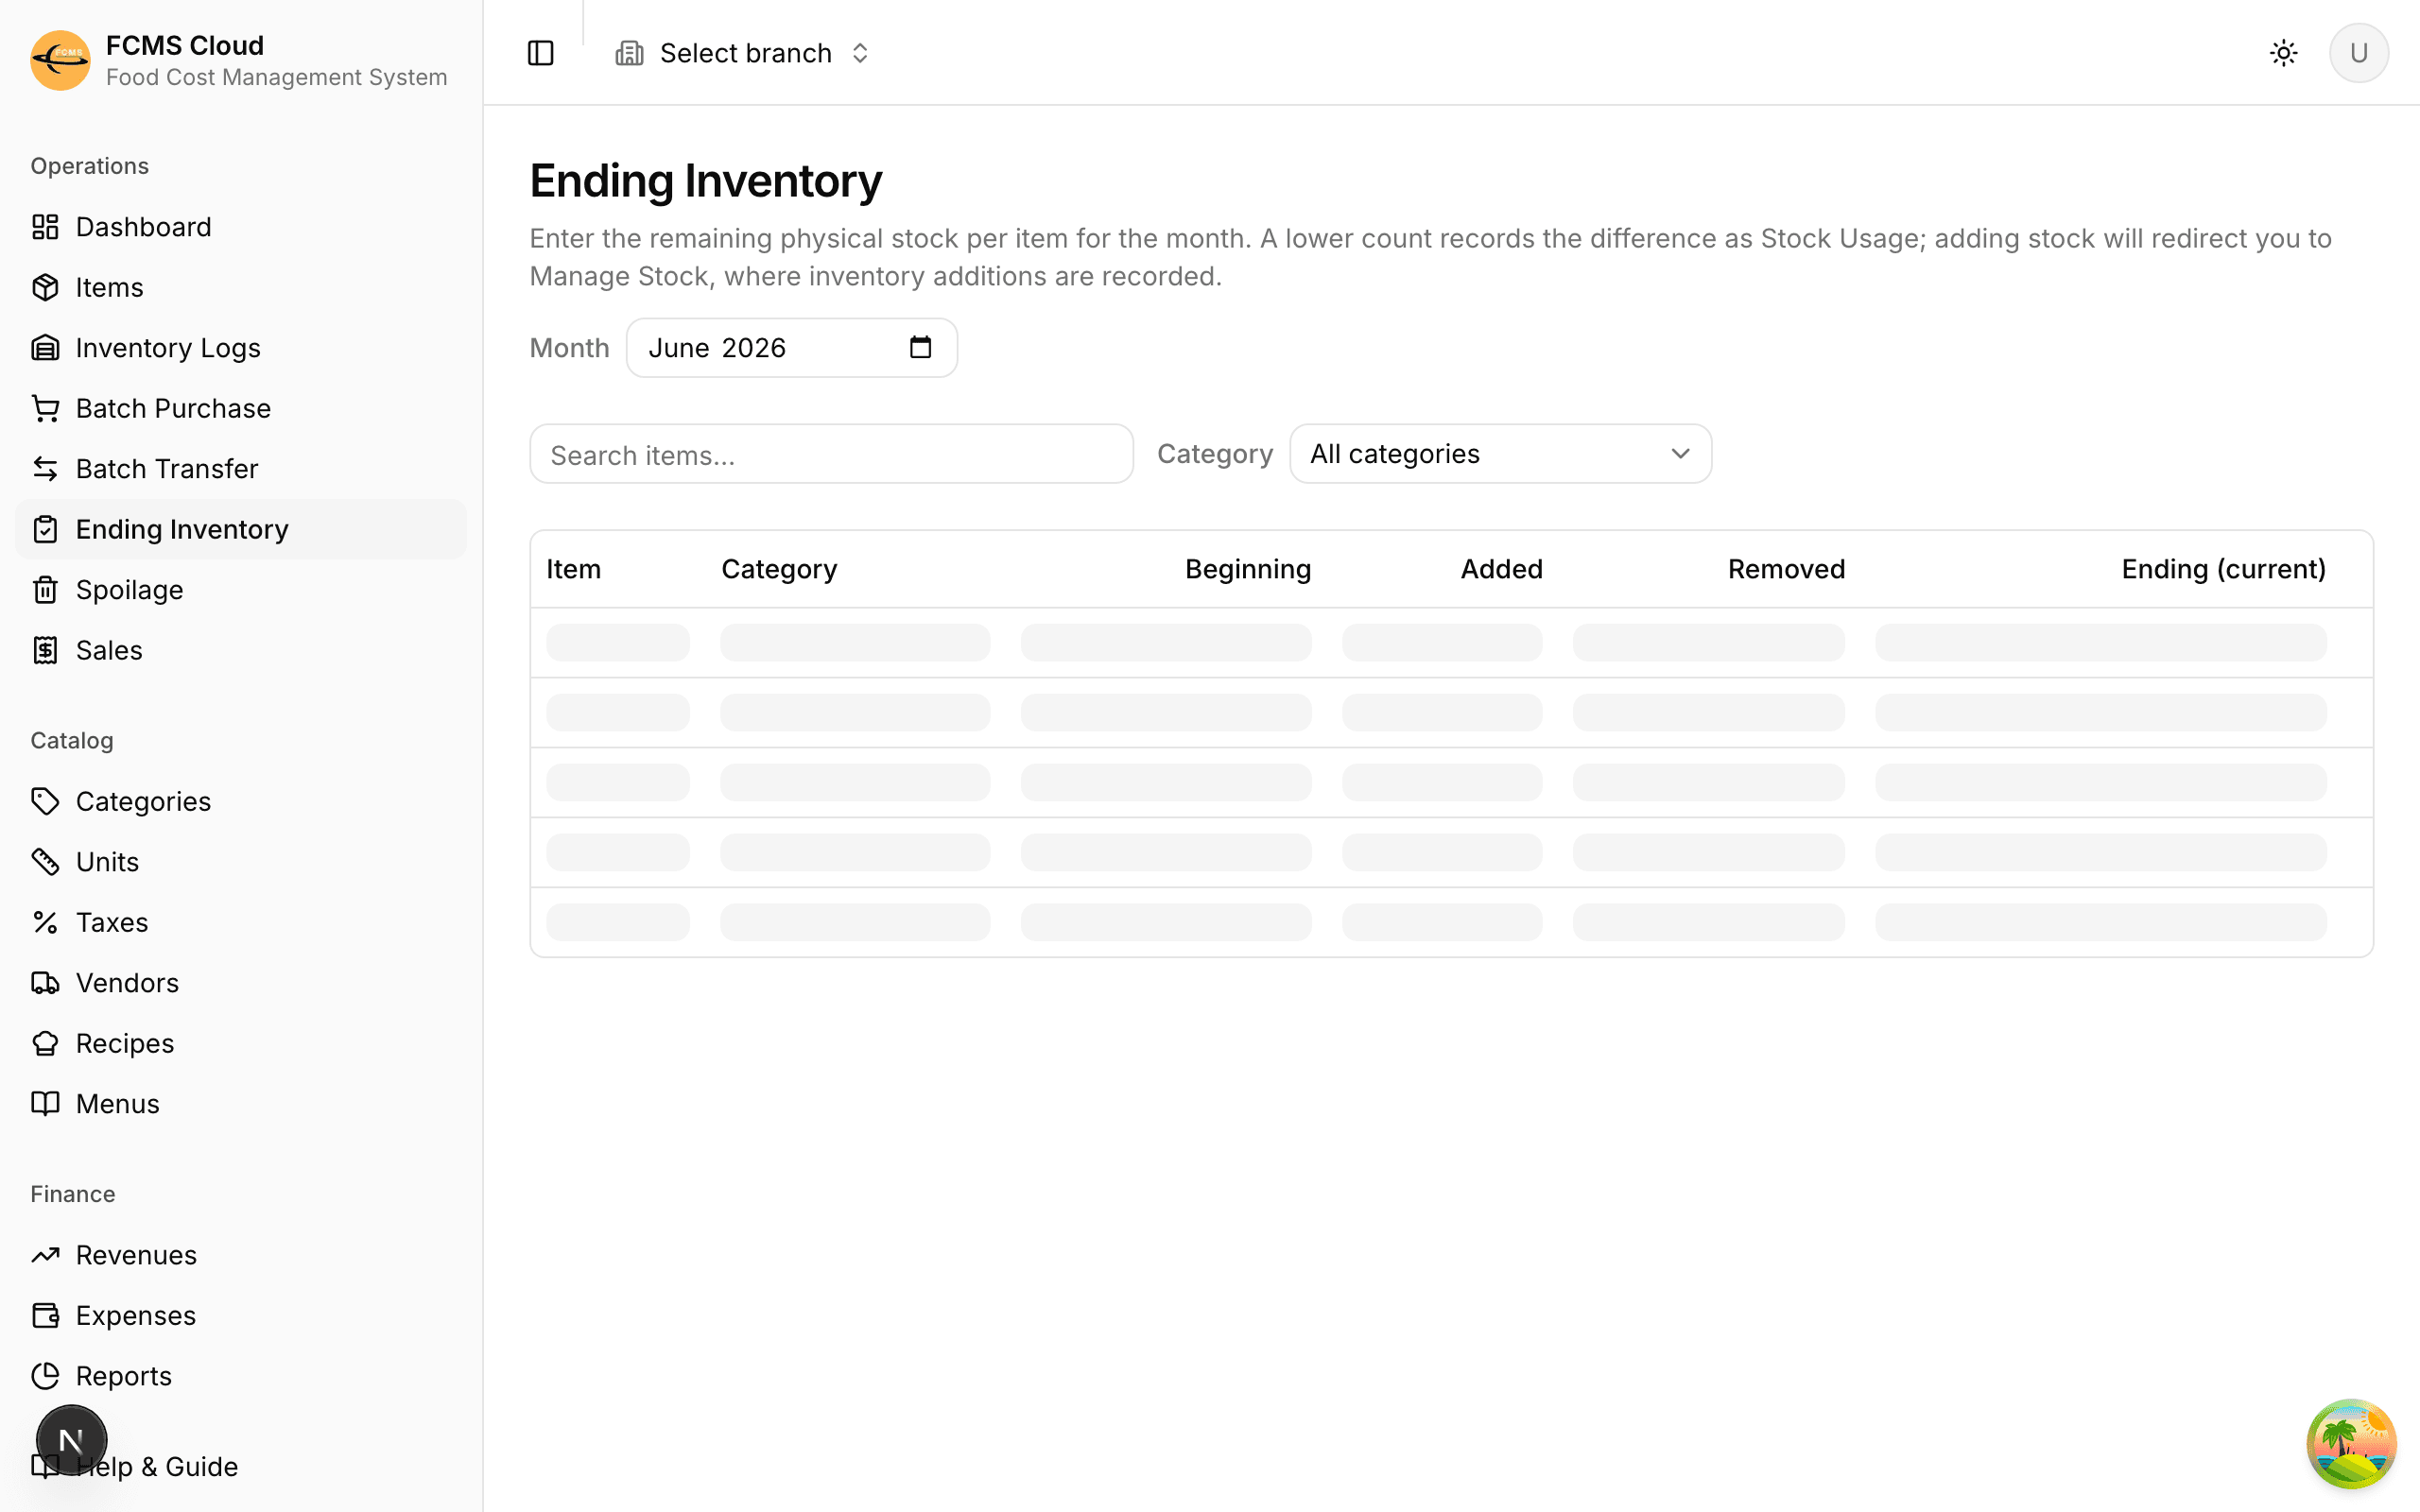Image resolution: width=2420 pixels, height=1512 pixels.
Task: Click the Vendors truck icon
Action: tap(45, 983)
